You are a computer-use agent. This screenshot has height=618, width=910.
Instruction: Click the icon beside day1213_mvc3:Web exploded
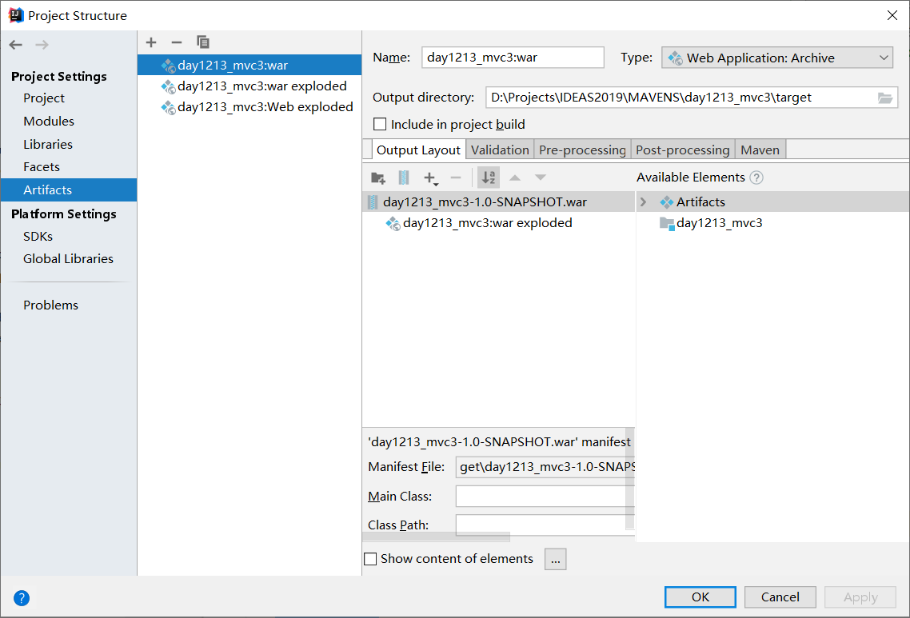coord(168,107)
